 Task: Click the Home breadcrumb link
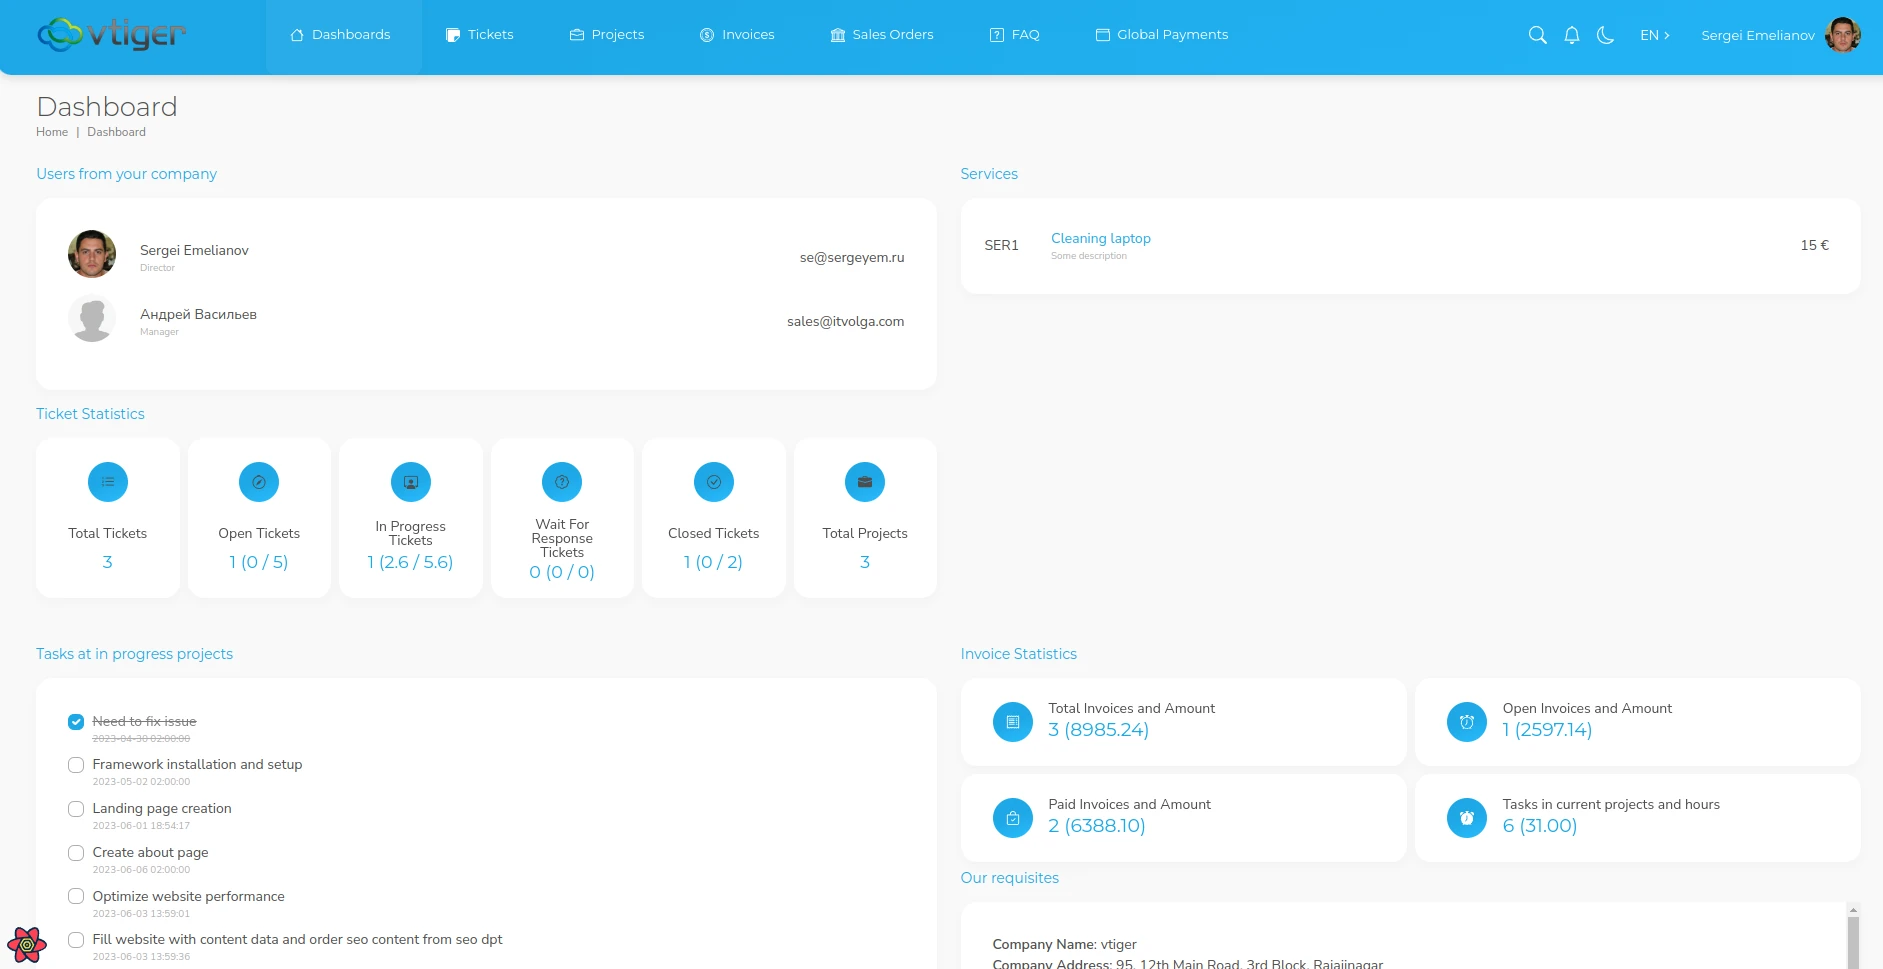[51, 131]
